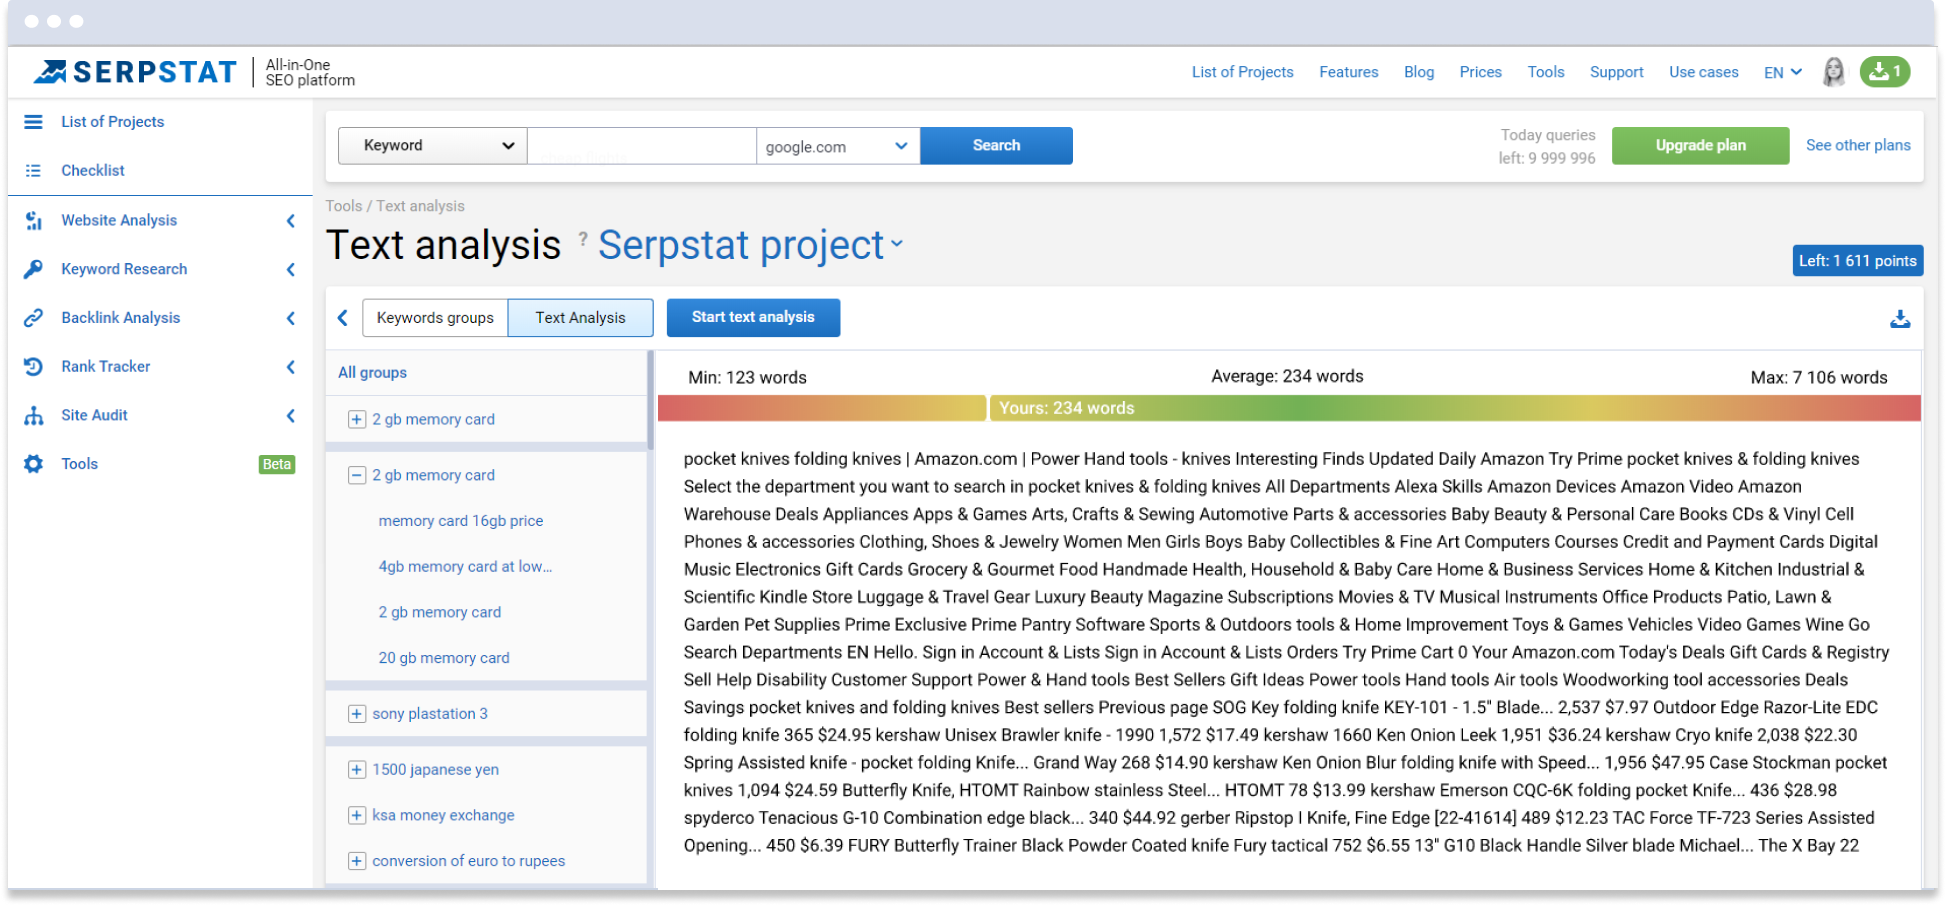Click the Min: 123 words label
Screen dimensions: 1946x906
tap(747, 378)
